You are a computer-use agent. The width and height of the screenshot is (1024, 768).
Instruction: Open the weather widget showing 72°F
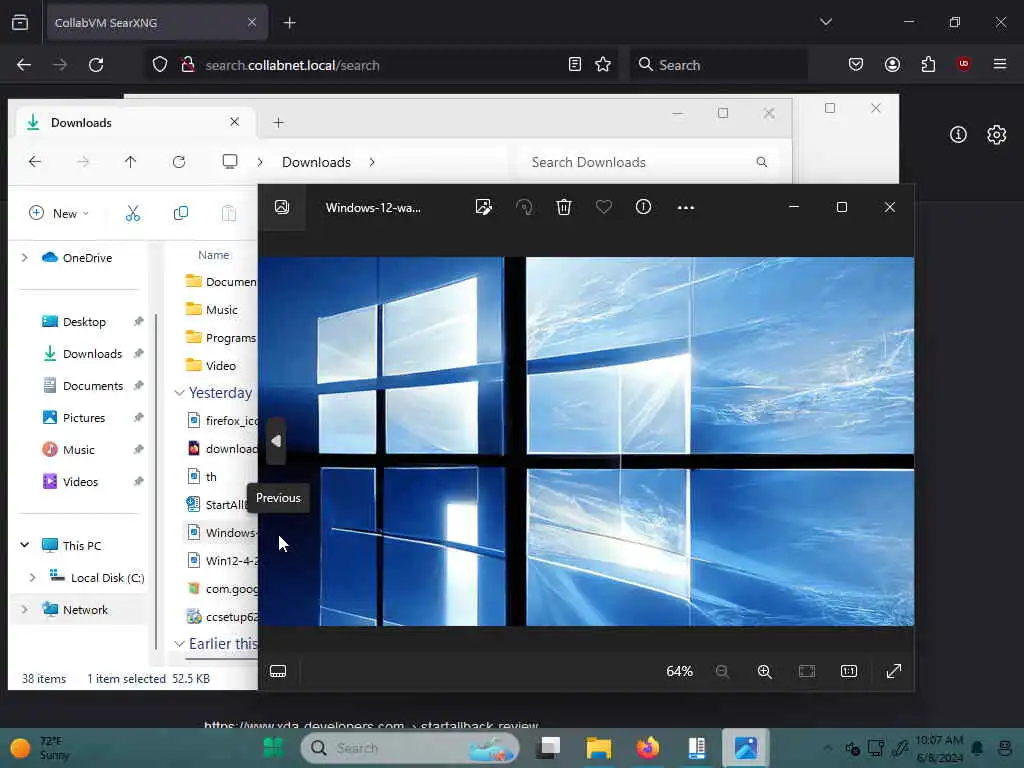point(40,748)
